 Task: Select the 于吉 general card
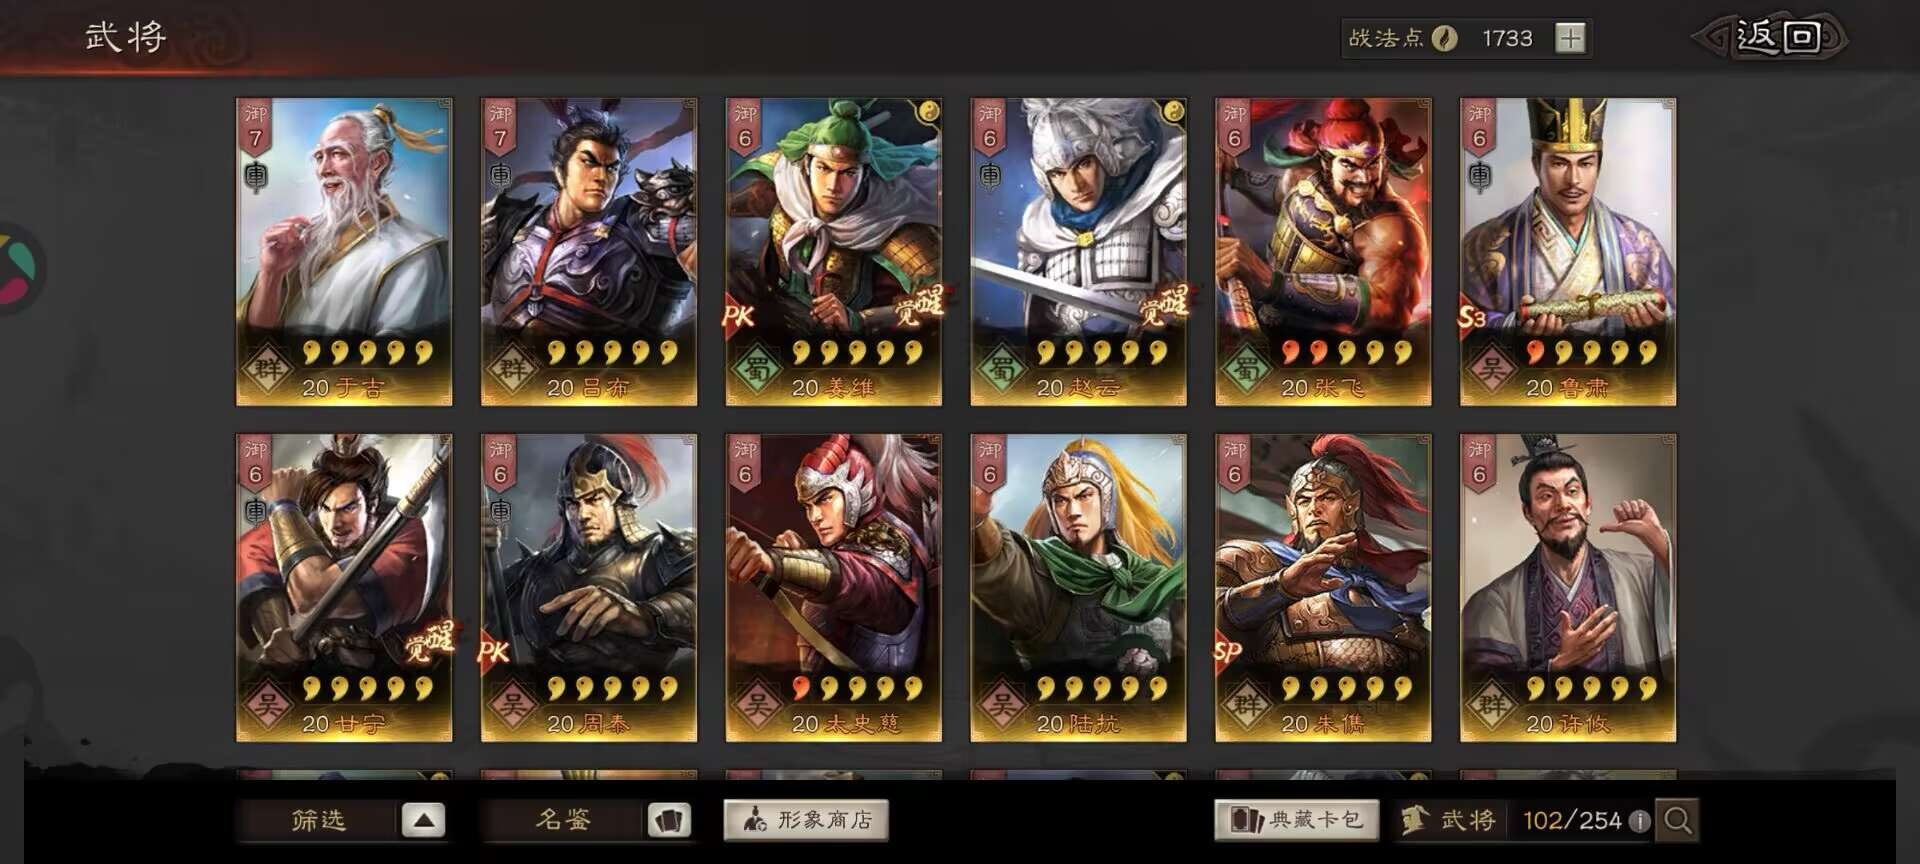pos(344,252)
